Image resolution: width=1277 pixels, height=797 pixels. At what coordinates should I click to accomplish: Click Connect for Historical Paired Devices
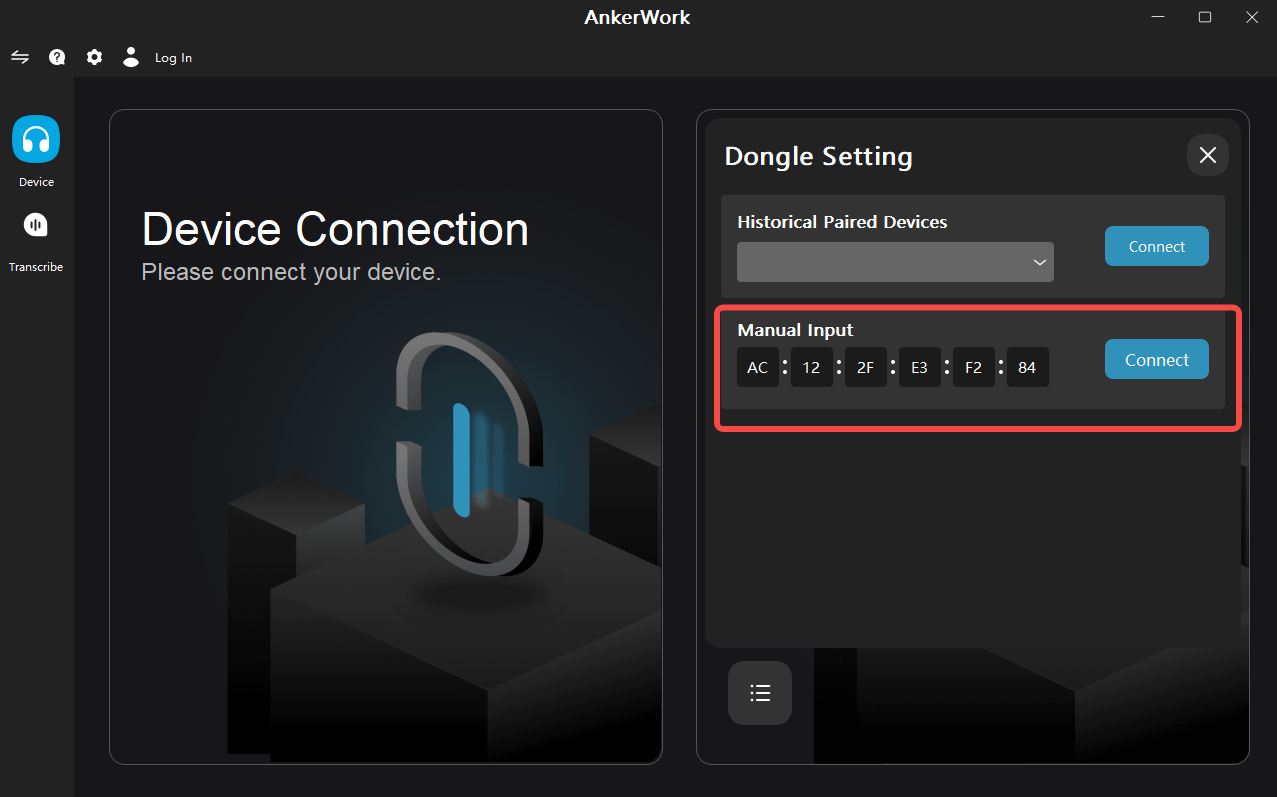tap(1156, 246)
